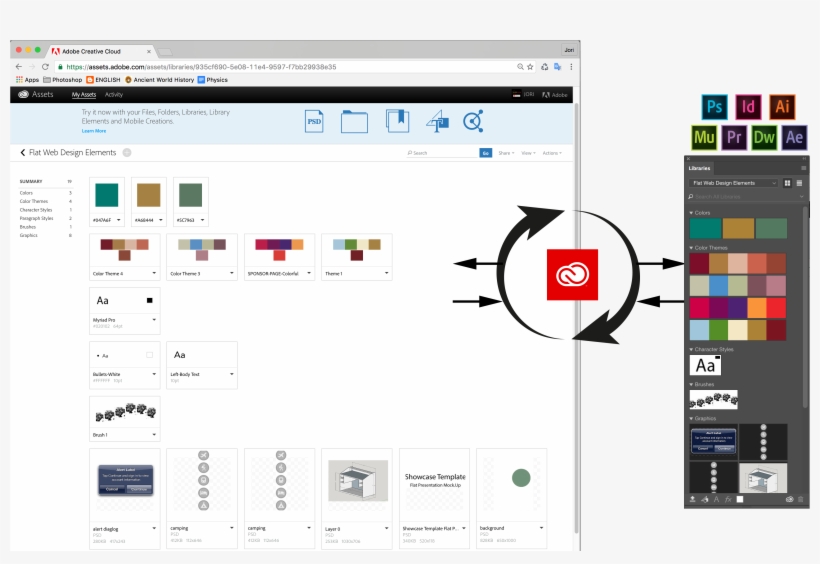820x564 pixels.
Task: Open the Flat Web Design Elements library dropdown
Action: 735,183
